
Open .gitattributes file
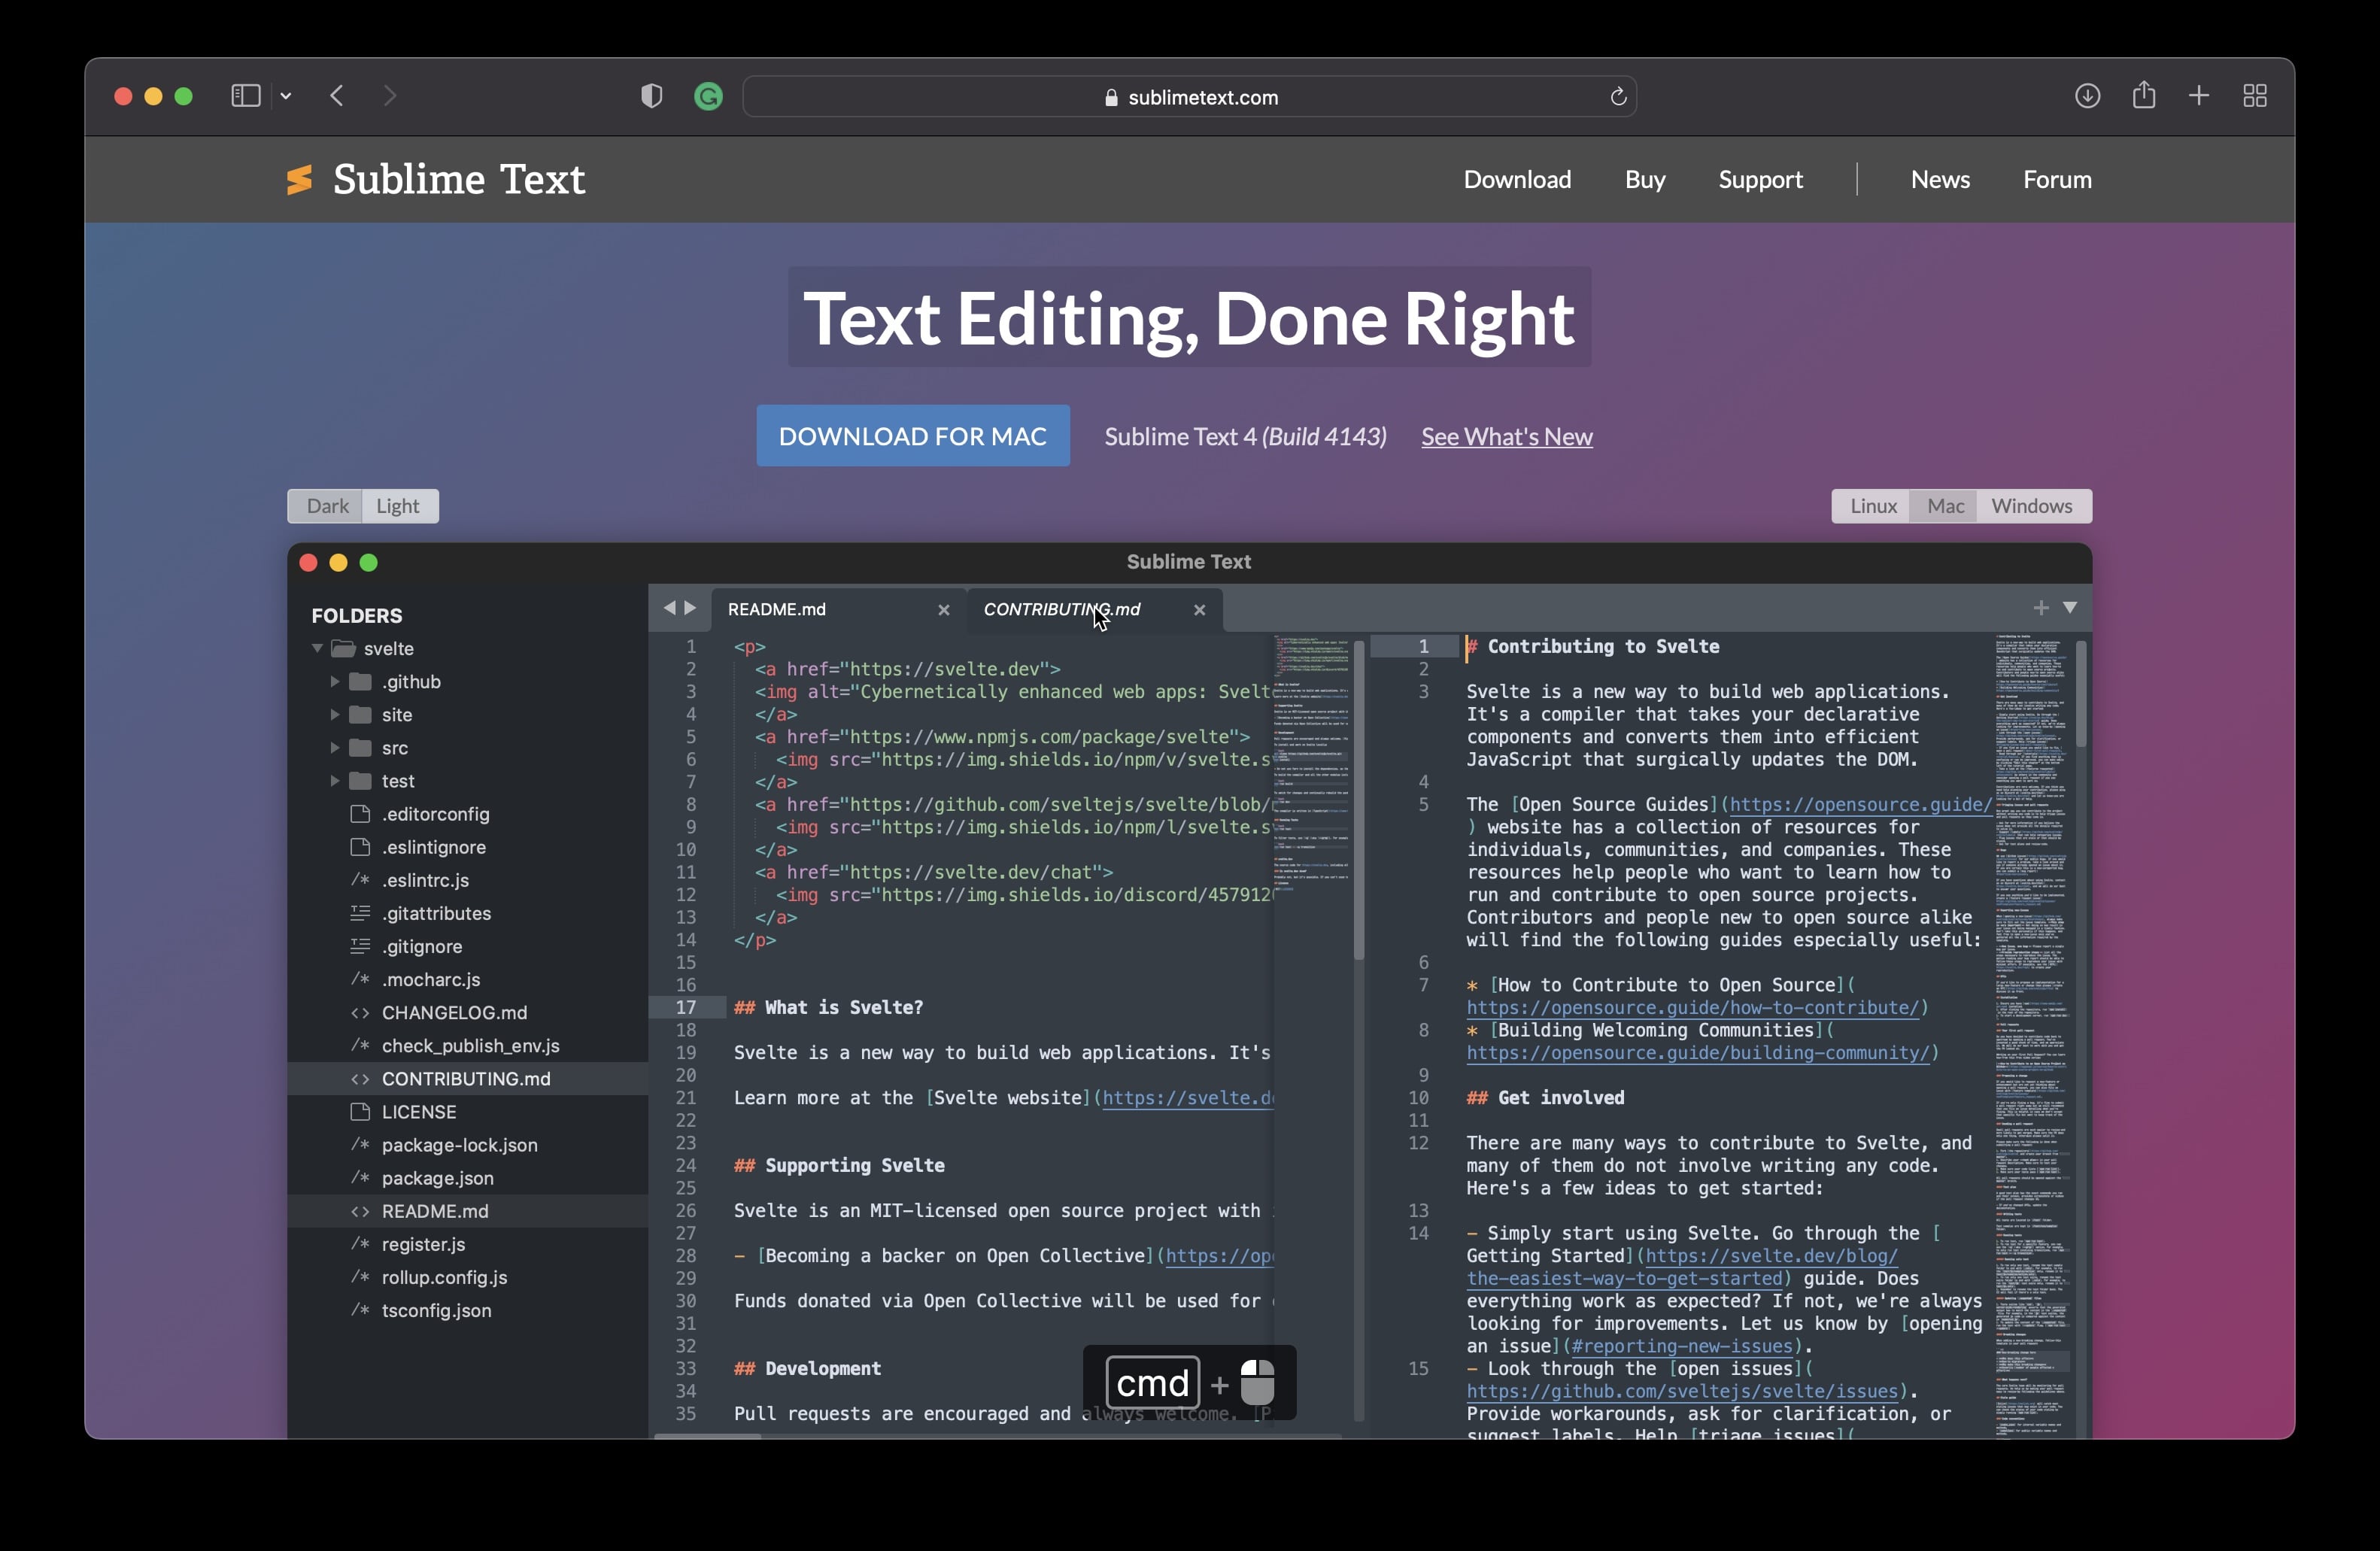coord(468,913)
